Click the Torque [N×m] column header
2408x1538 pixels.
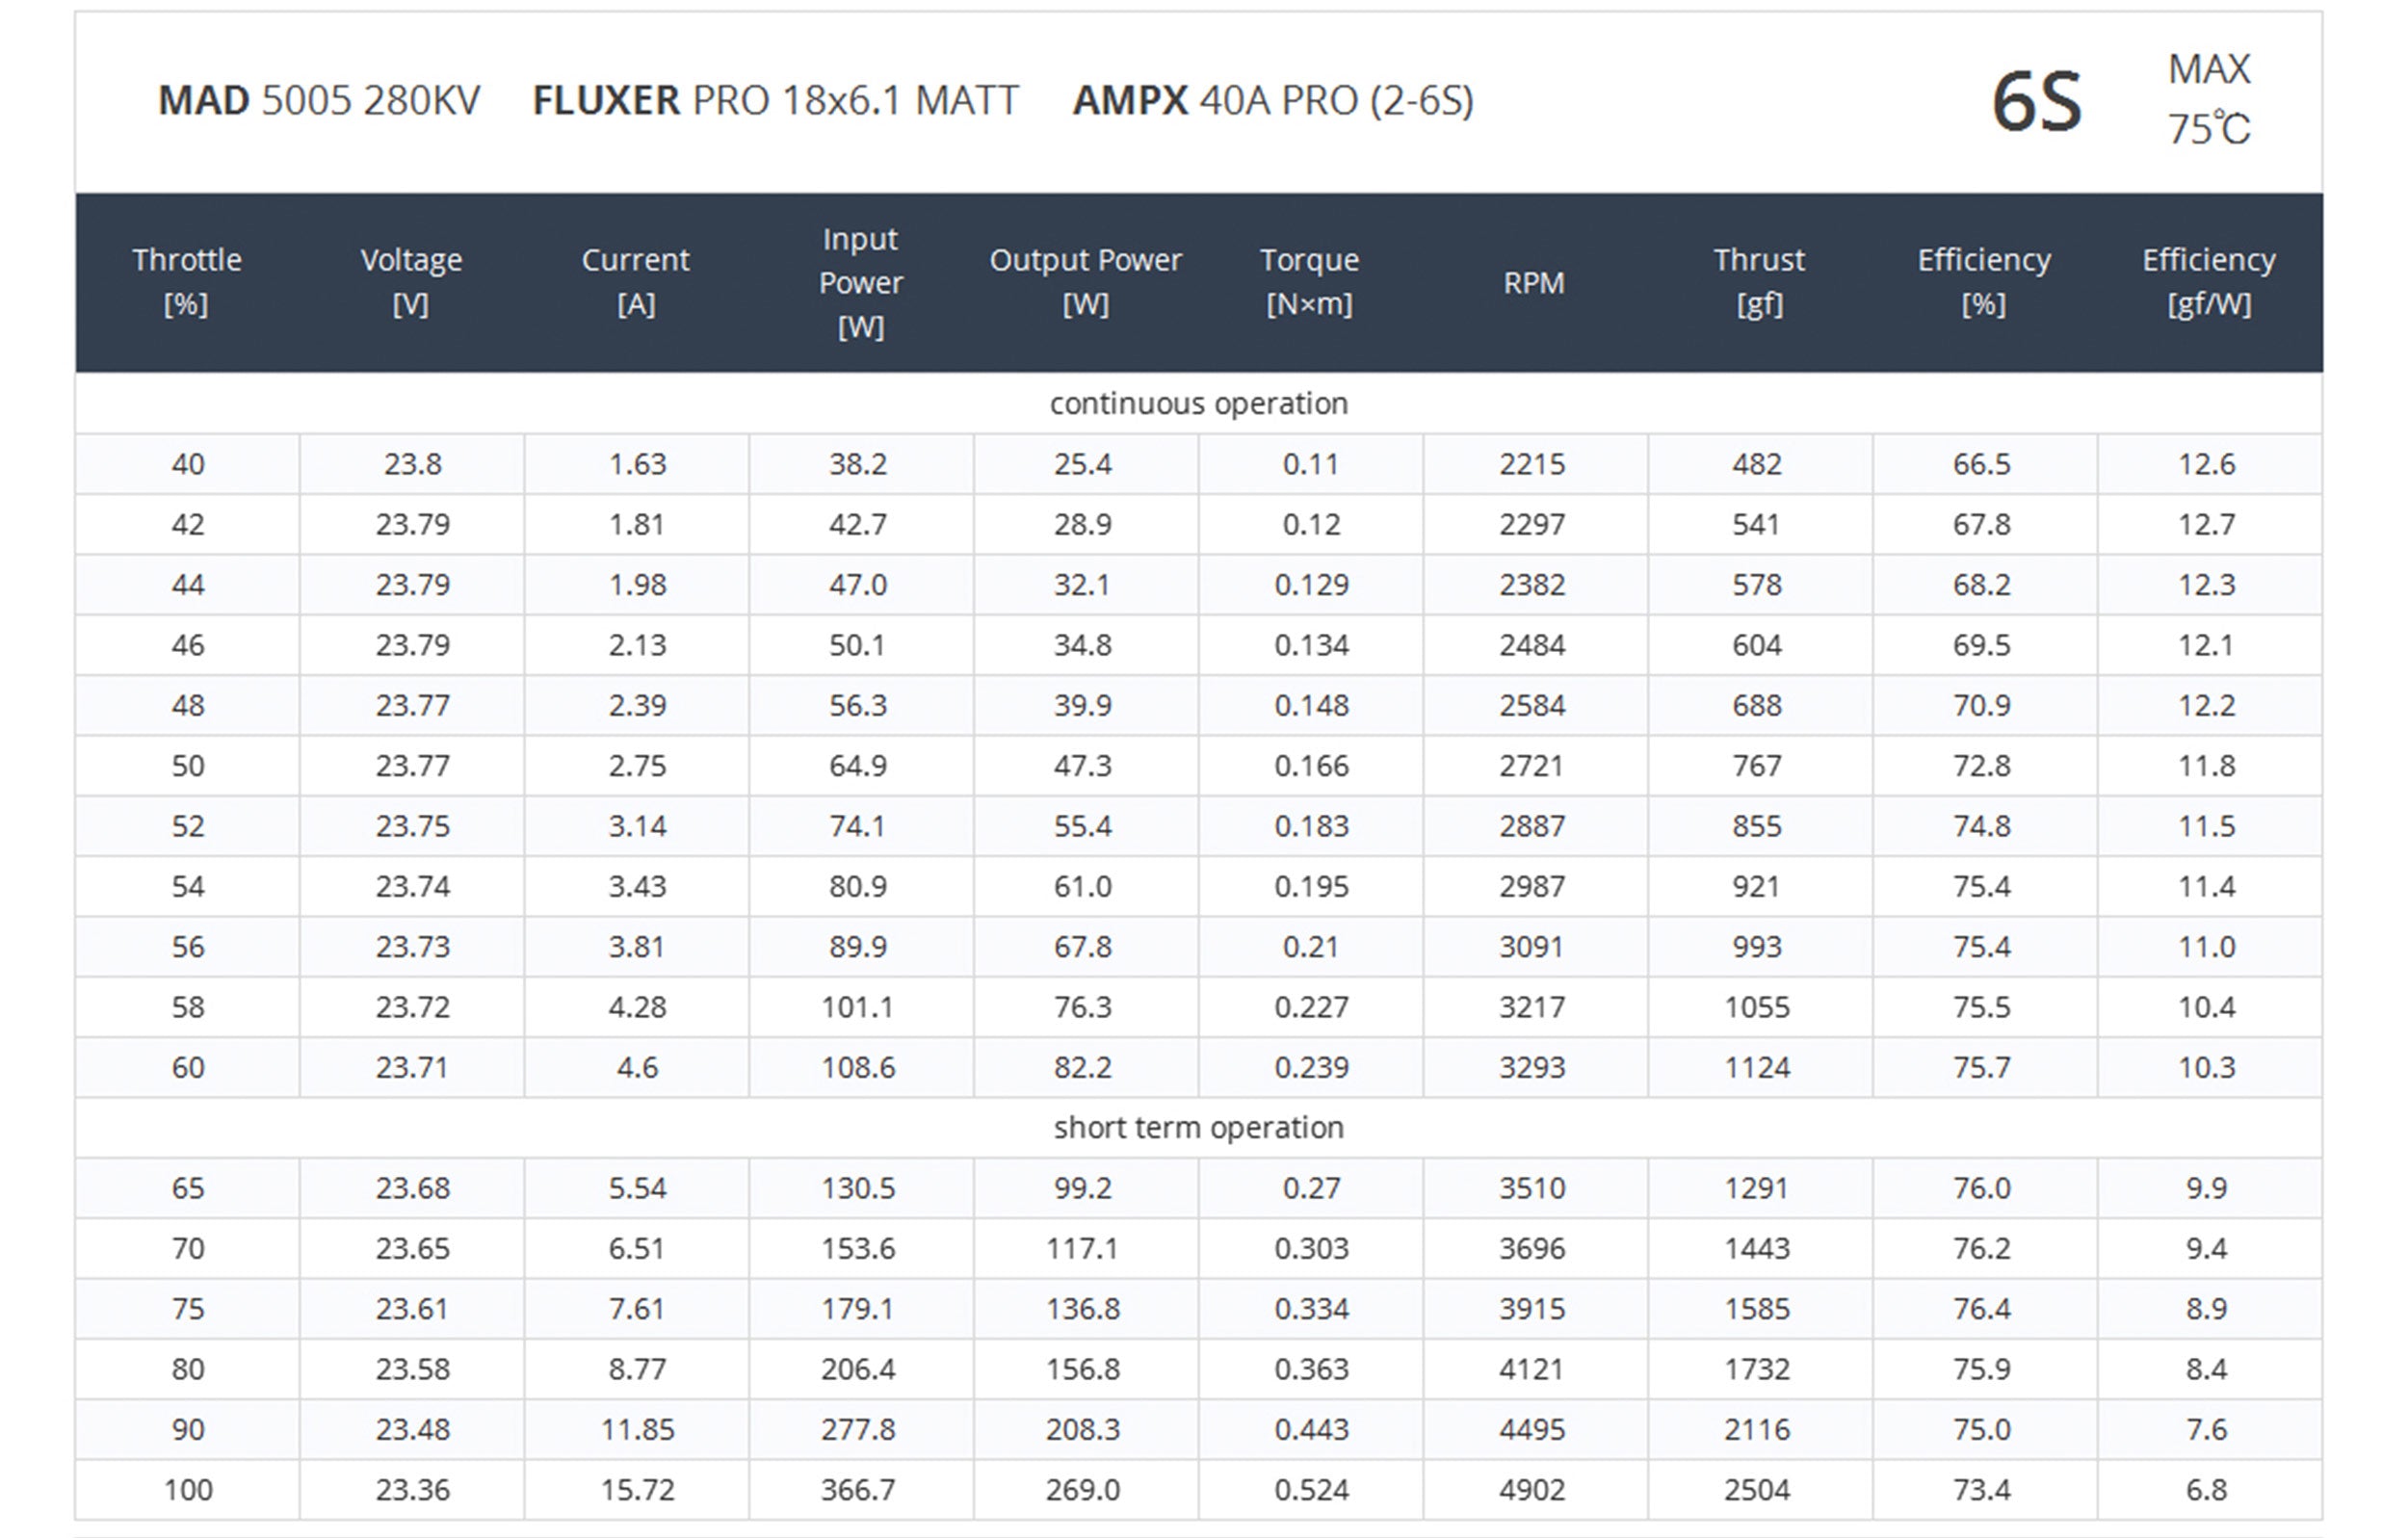pos(1309,282)
